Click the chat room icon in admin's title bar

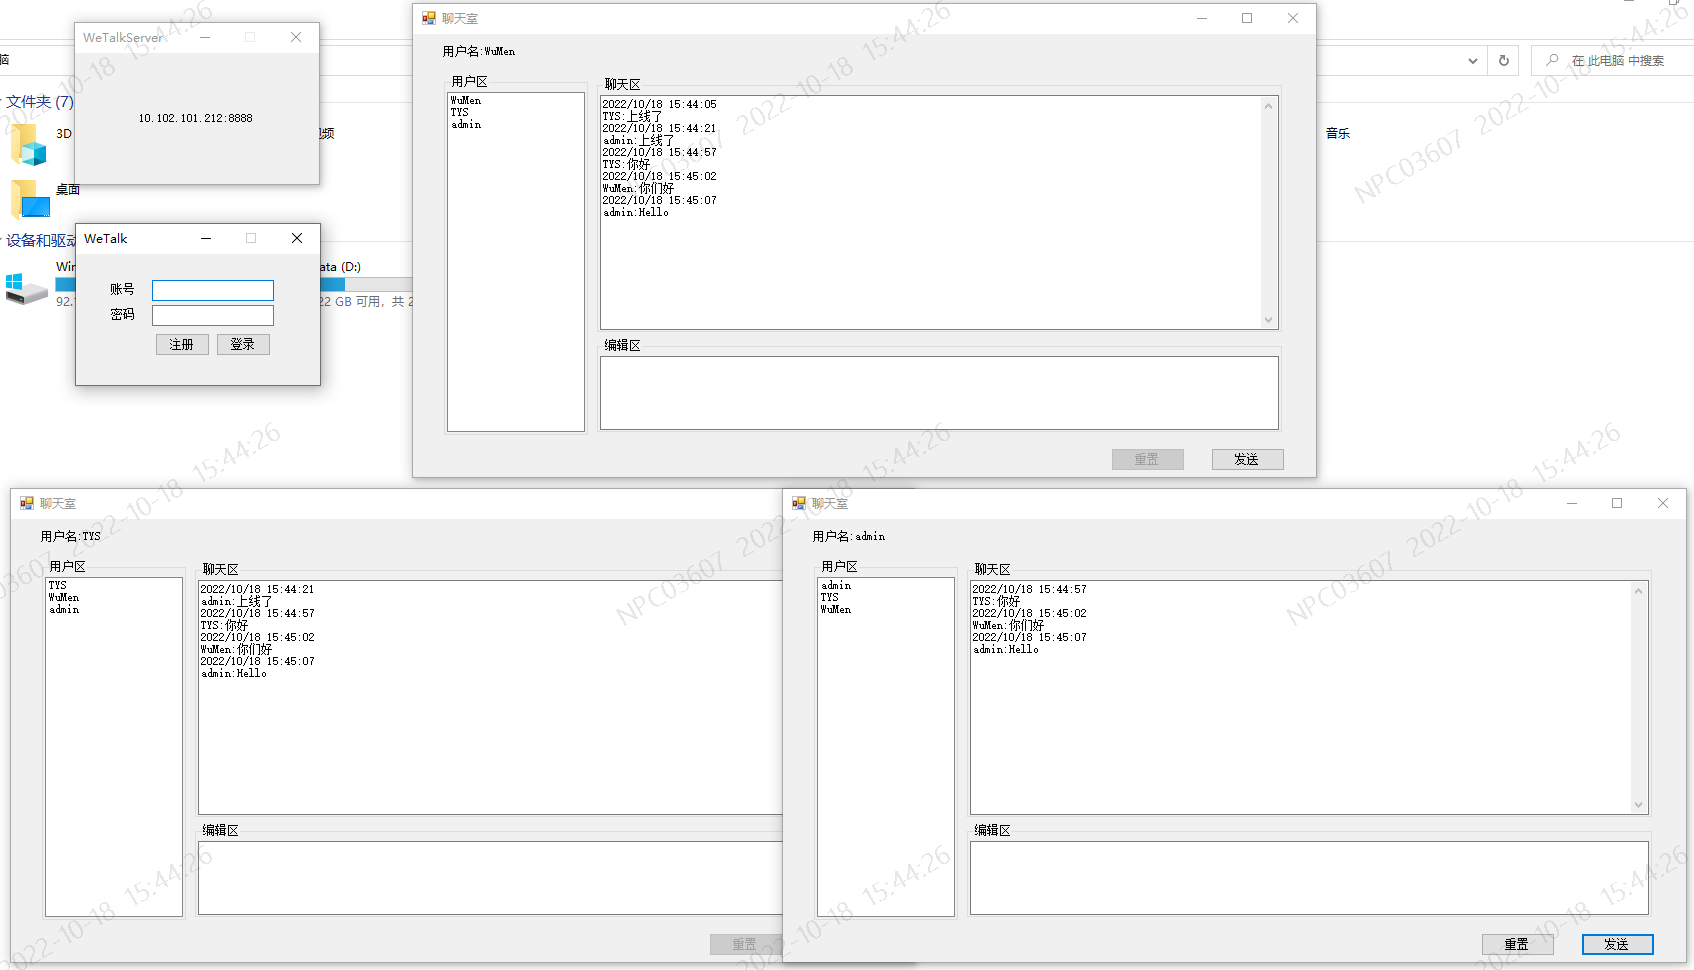[799, 503]
